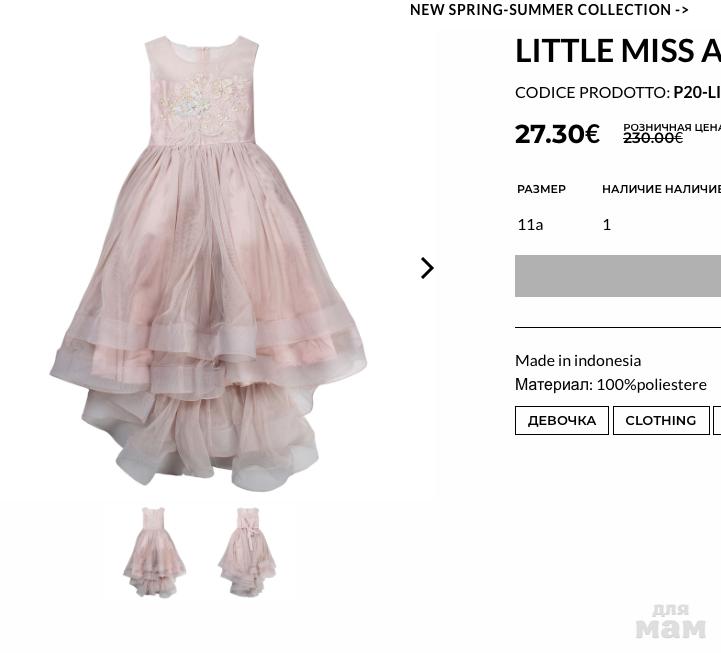This screenshot has height=653, width=721.
Task: Click the 'Made in indonesia' text
Action: (578, 360)
